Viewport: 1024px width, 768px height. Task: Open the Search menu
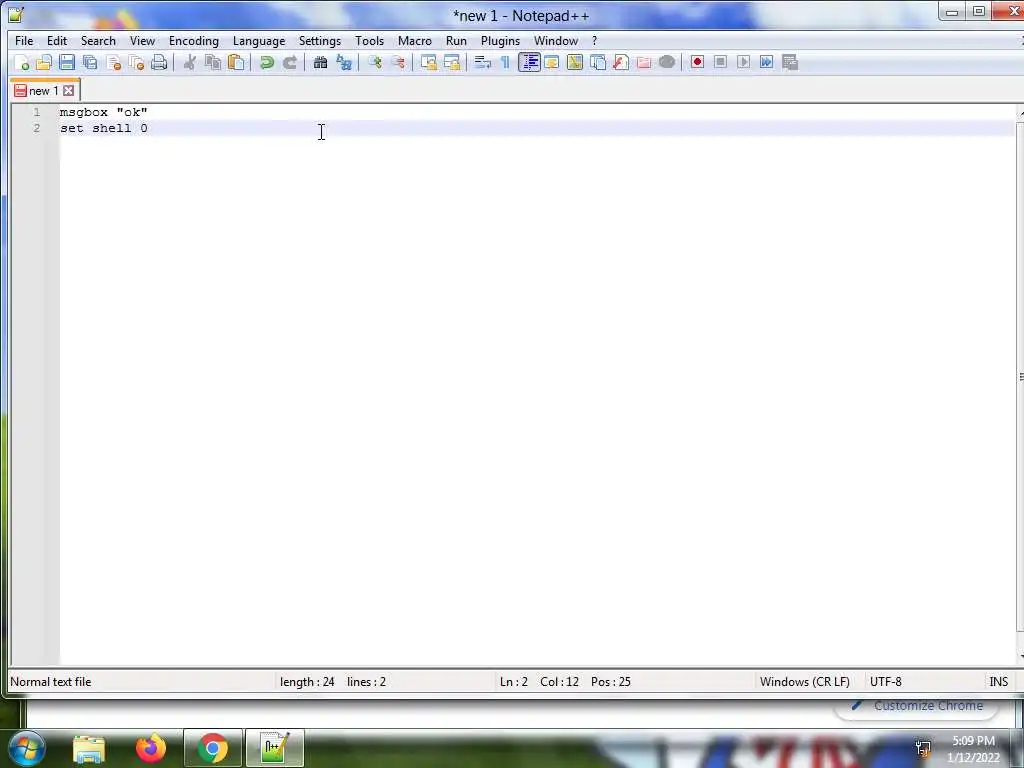point(98,40)
